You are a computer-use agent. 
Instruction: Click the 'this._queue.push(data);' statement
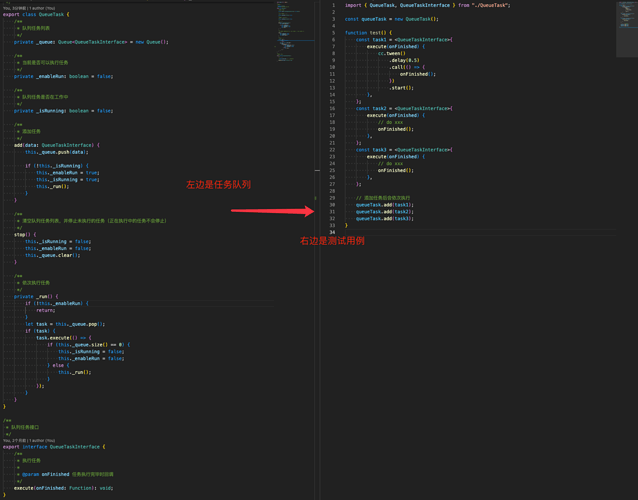pyautogui.click(x=57, y=152)
